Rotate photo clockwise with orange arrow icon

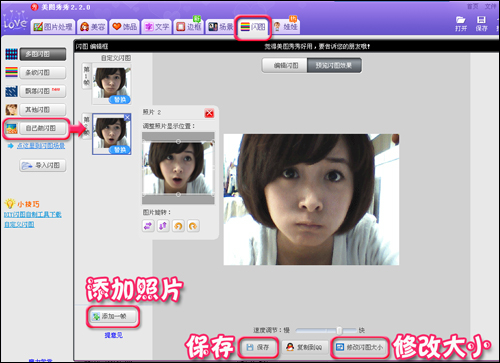tap(193, 226)
